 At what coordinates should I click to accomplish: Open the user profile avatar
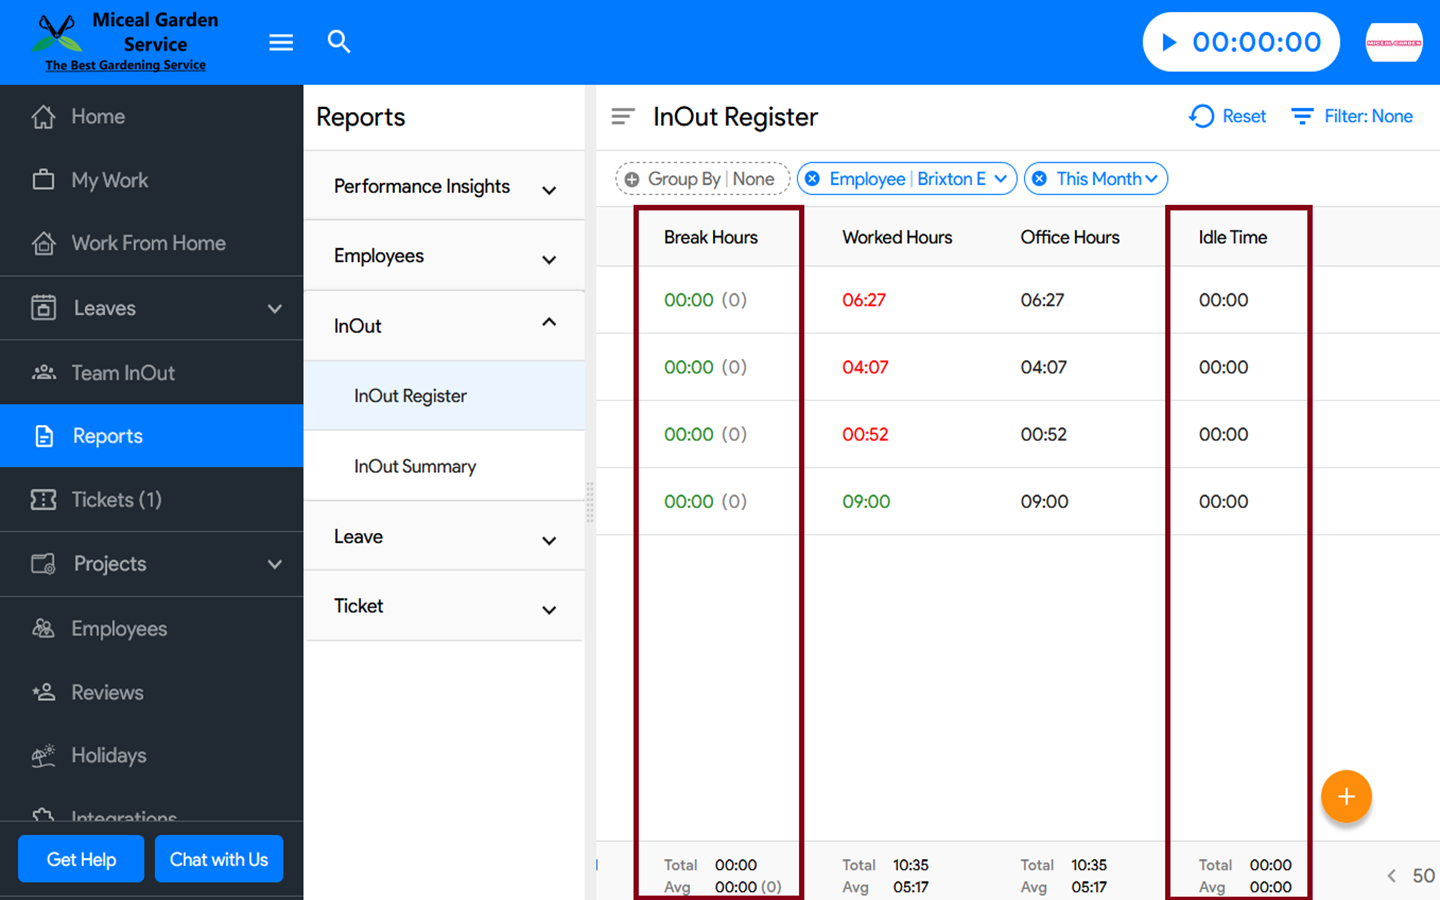1393,42
